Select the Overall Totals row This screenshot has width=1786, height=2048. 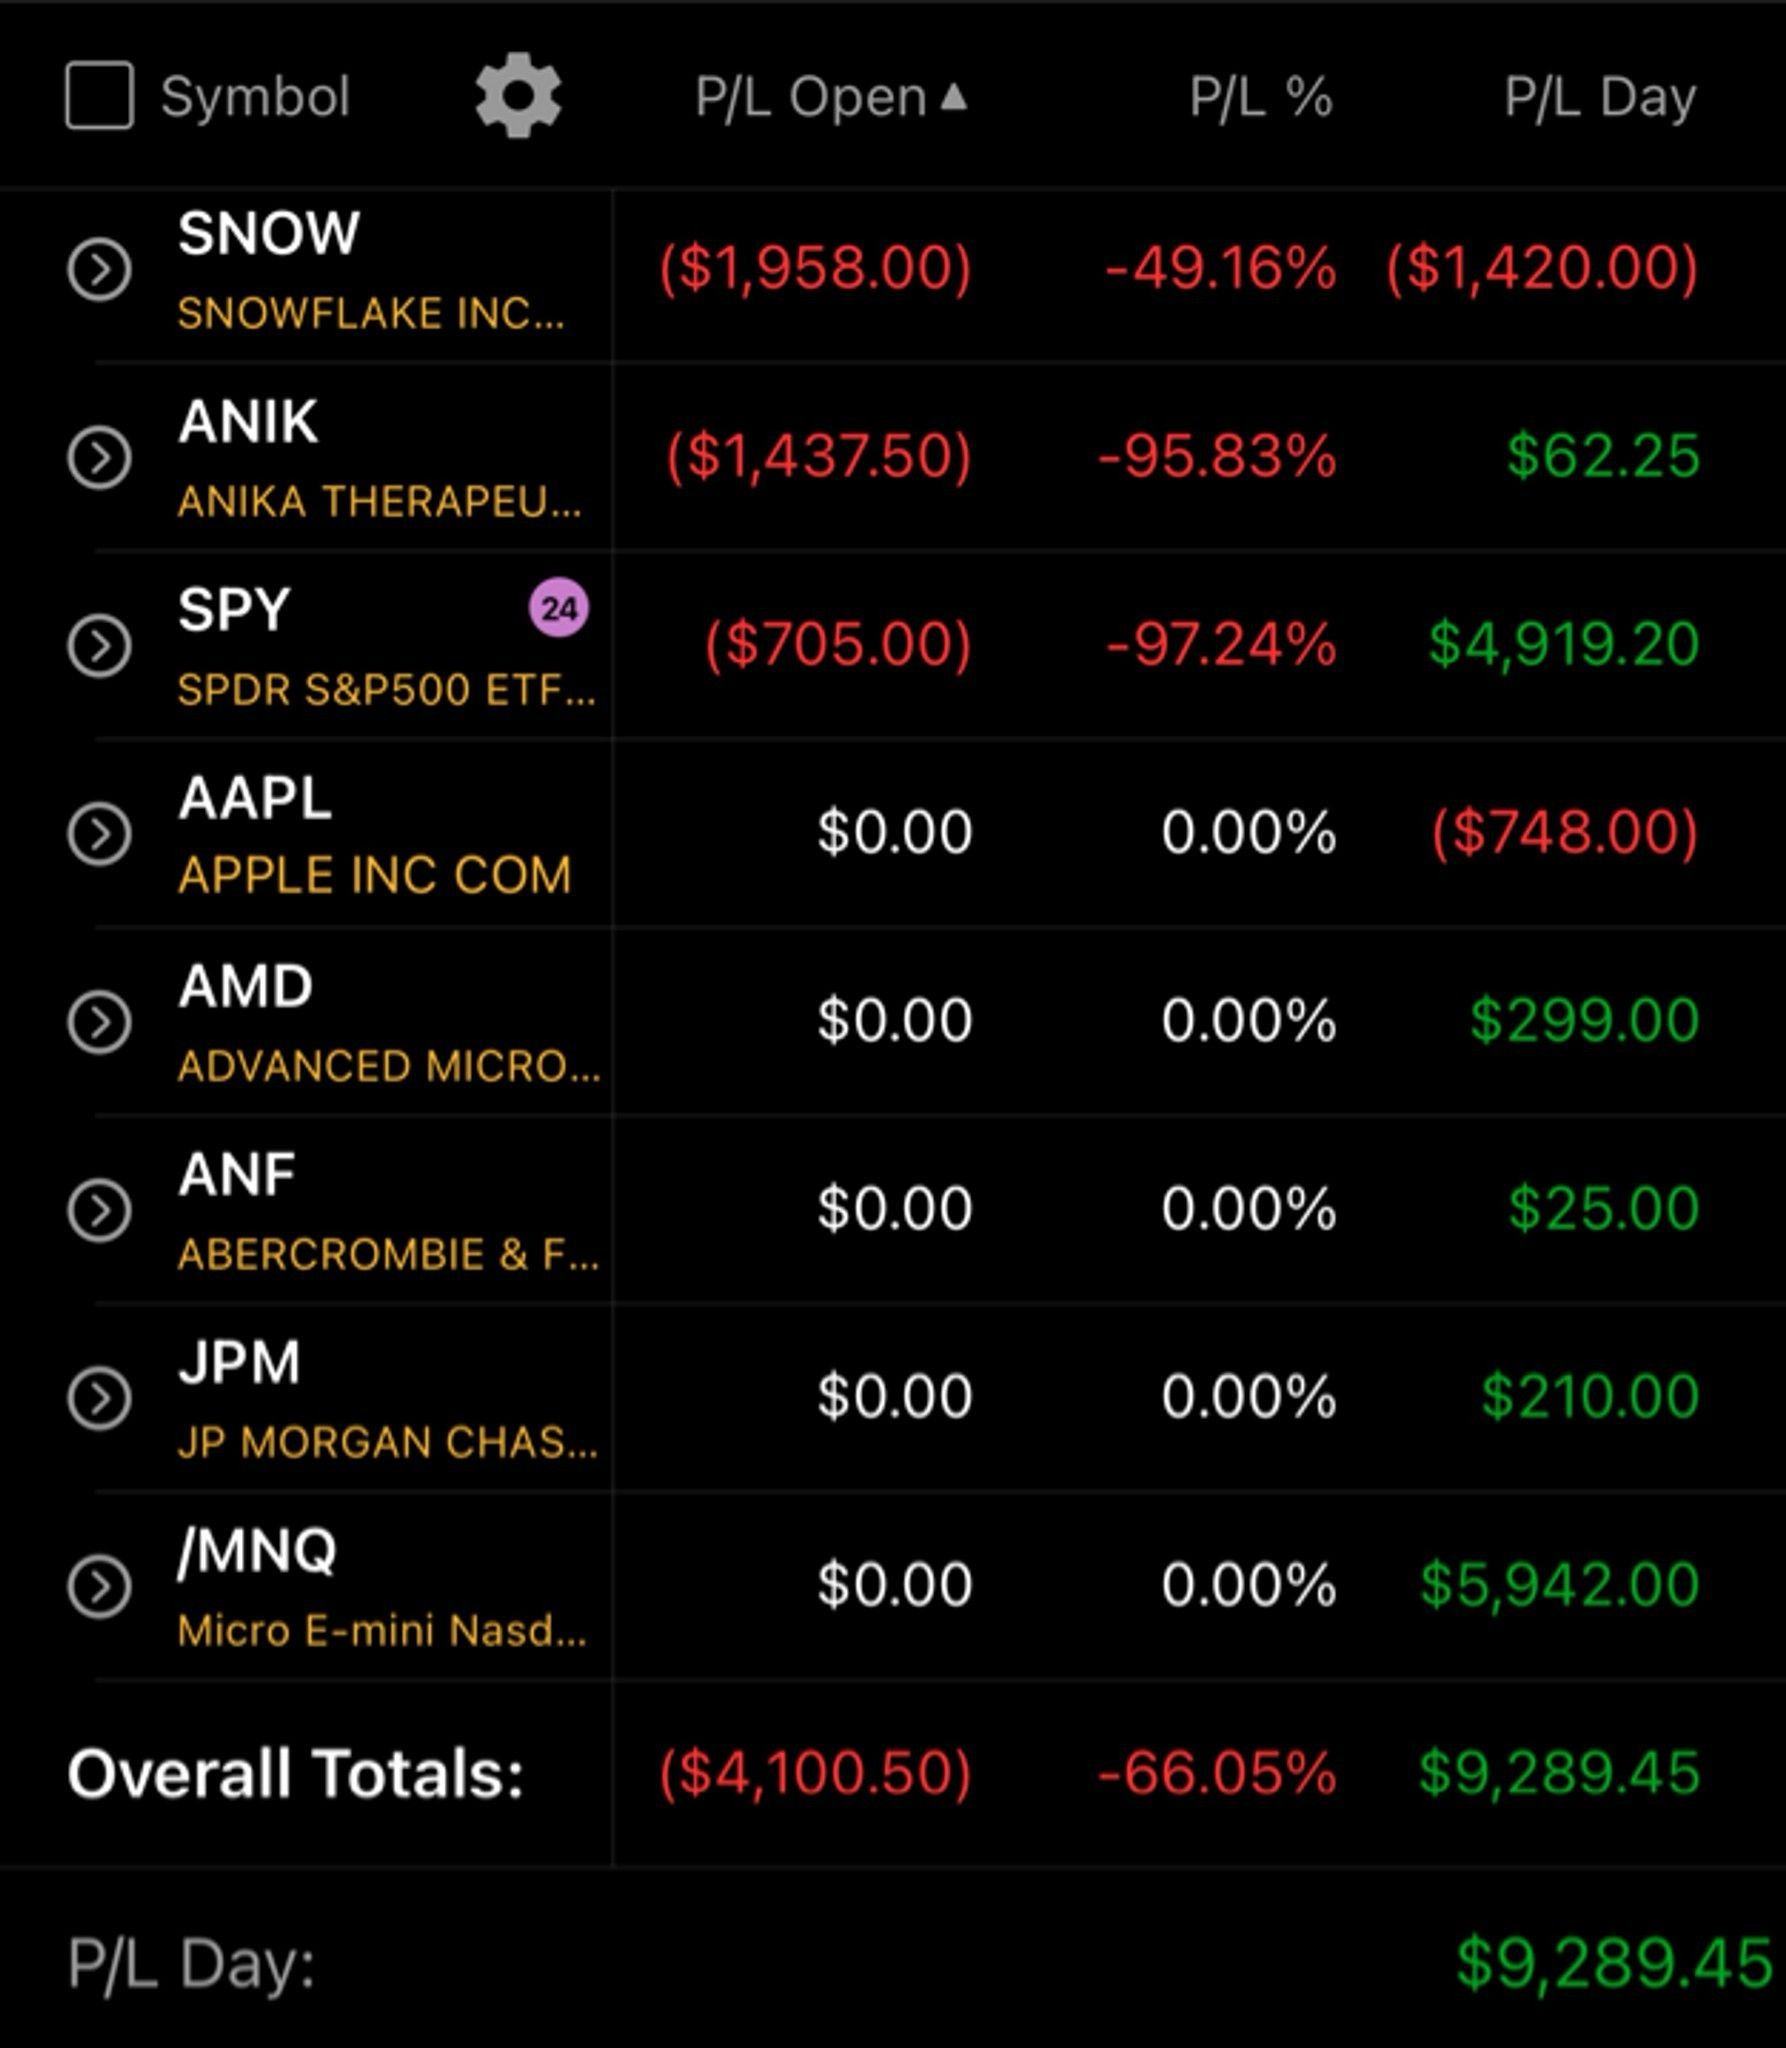point(893,1773)
